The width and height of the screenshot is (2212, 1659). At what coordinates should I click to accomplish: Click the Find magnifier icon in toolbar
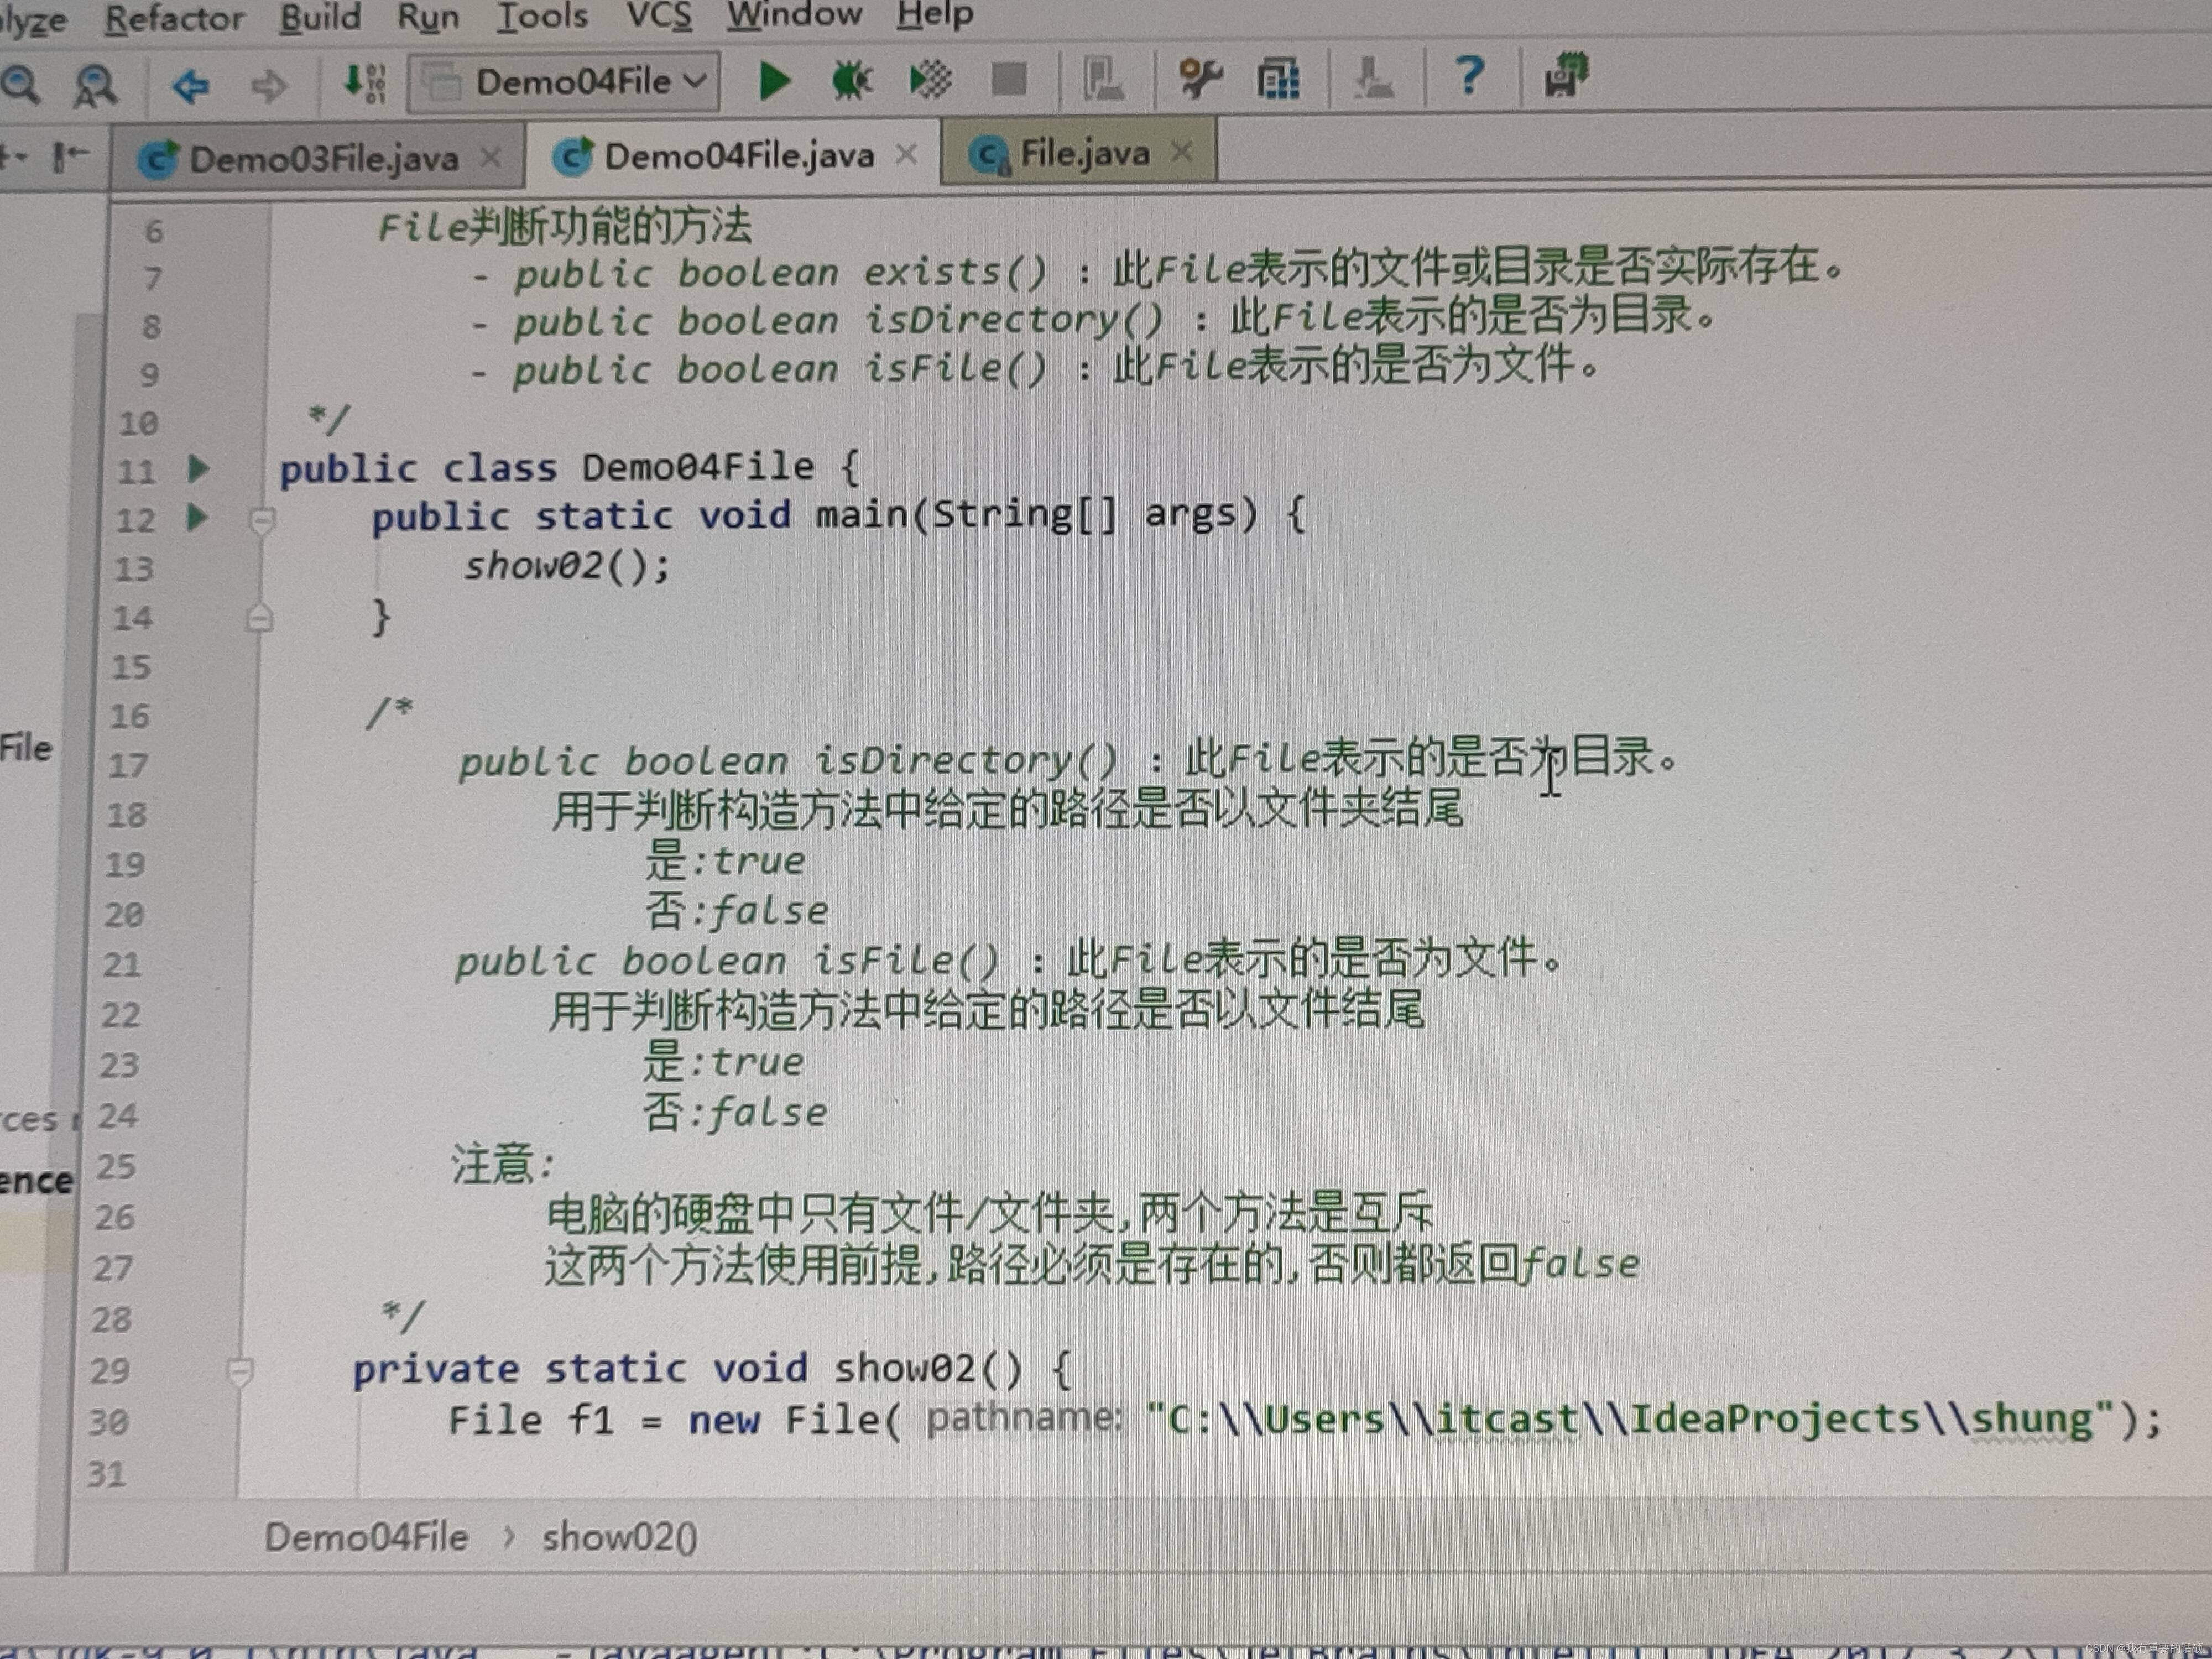point(21,87)
